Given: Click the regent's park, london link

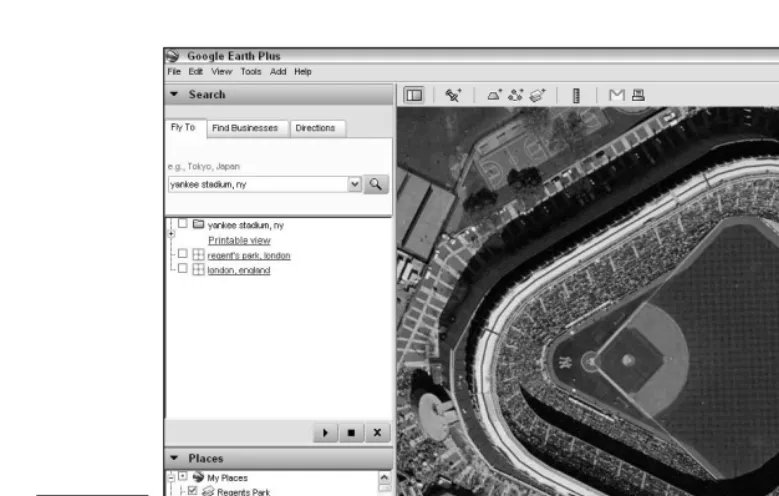Looking at the screenshot, I should (x=249, y=255).
